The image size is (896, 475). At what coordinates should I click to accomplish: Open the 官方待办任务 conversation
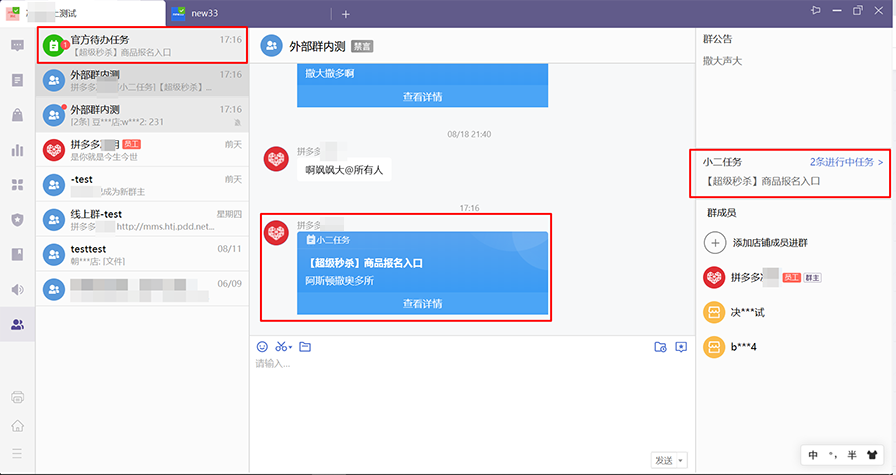click(x=142, y=45)
